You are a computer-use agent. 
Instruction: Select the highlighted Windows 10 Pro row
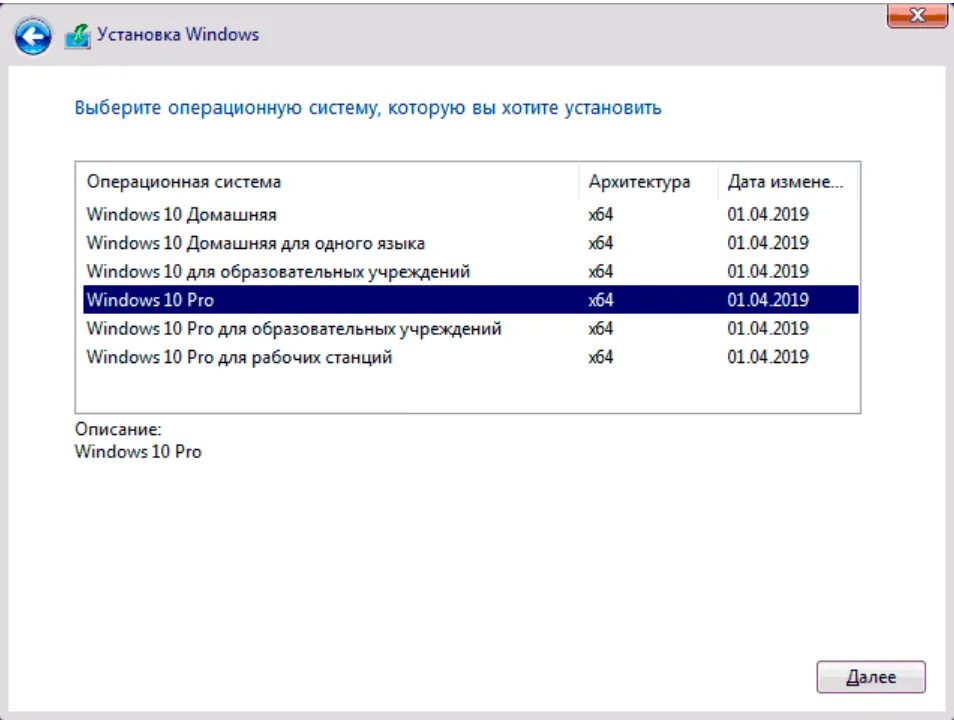[x=471, y=299]
